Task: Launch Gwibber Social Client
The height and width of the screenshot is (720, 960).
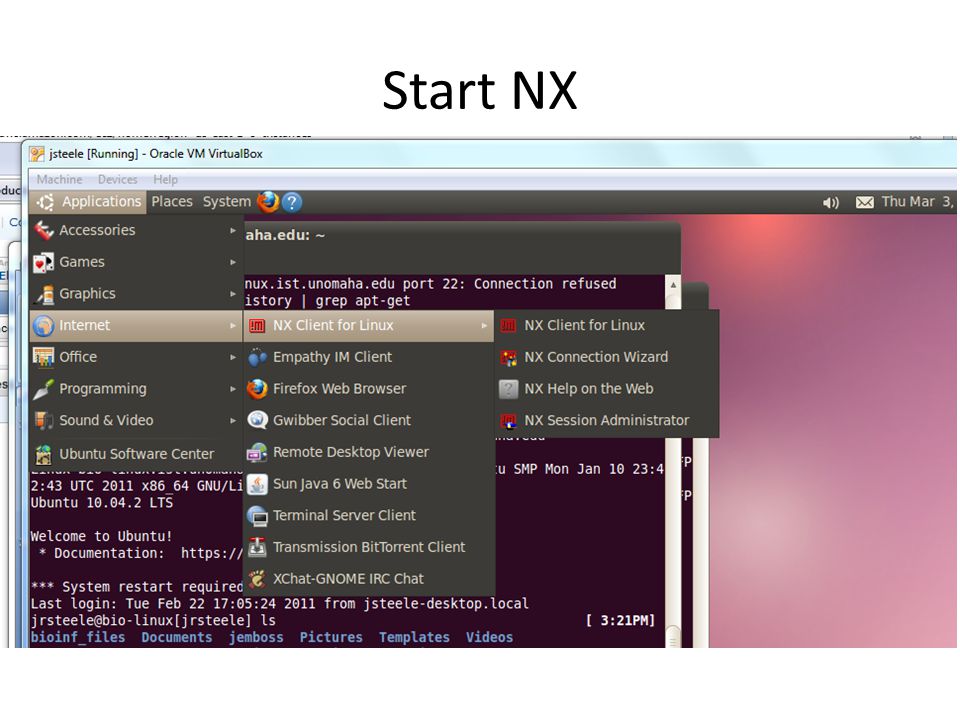Action: (x=369, y=421)
